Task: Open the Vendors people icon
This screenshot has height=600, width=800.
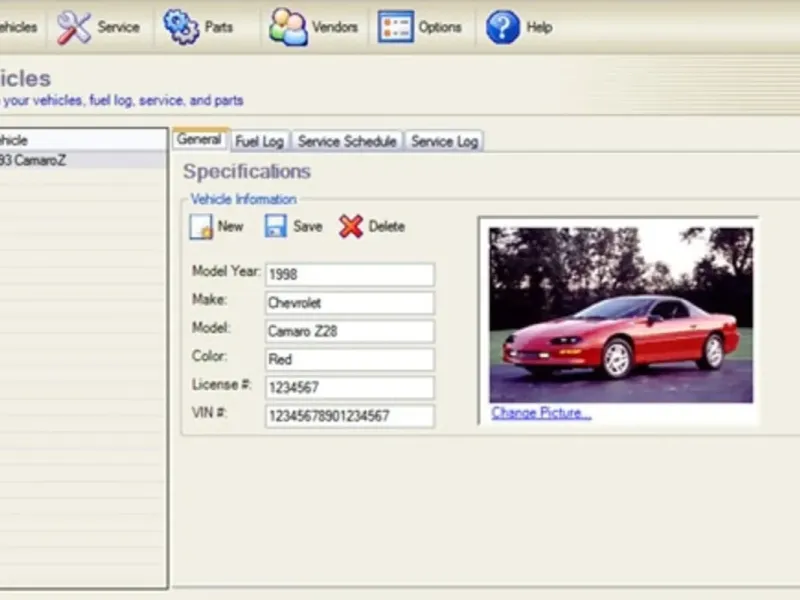Action: point(288,27)
